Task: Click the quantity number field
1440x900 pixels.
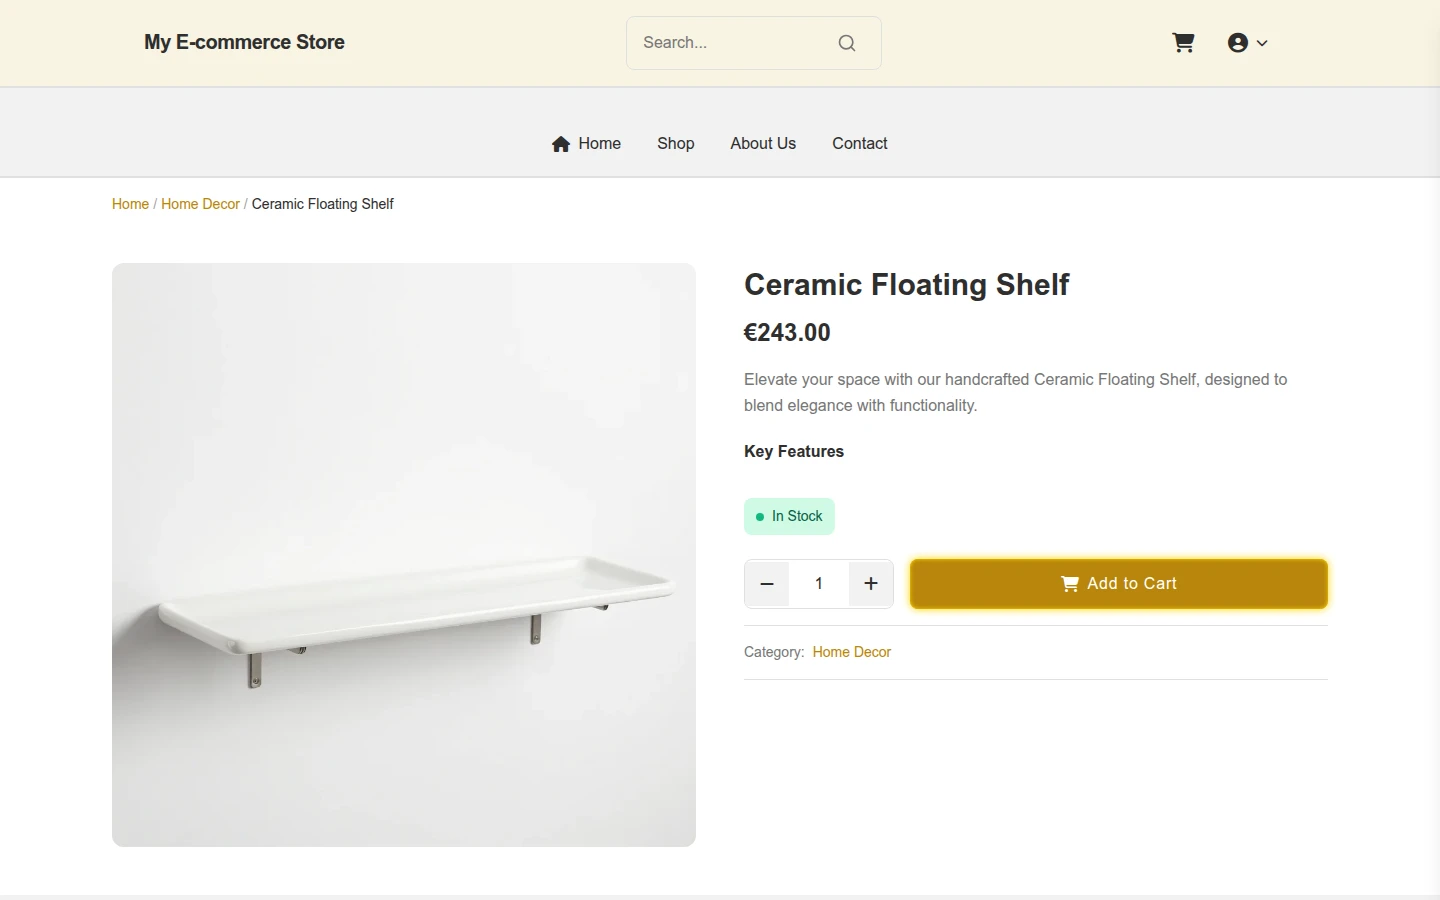Action: pyautogui.click(x=819, y=584)
